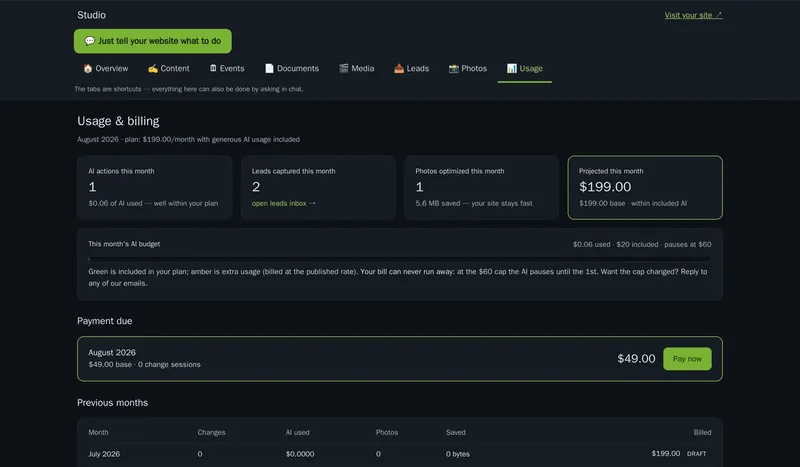800x467 pixels.
Task: Click the 'Projected this month' card
Action: 645,187
